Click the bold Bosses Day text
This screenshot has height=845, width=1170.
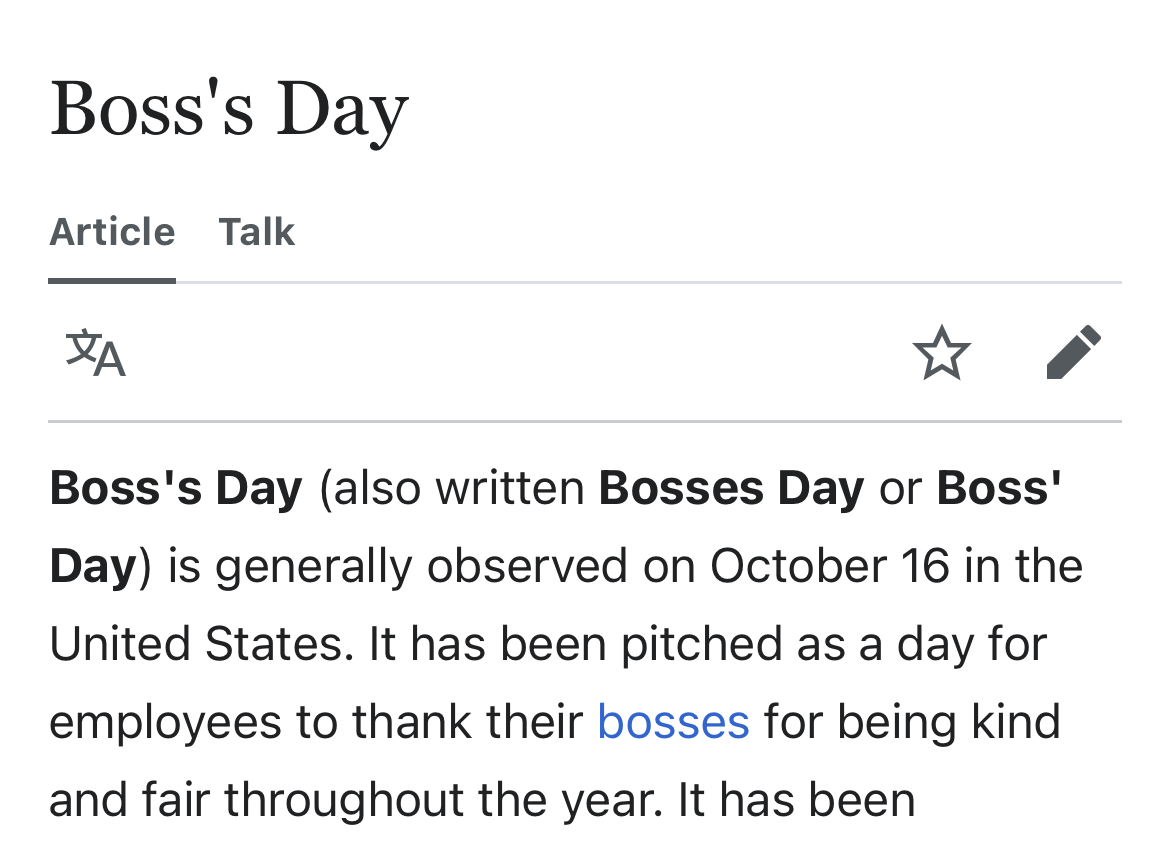731,488
